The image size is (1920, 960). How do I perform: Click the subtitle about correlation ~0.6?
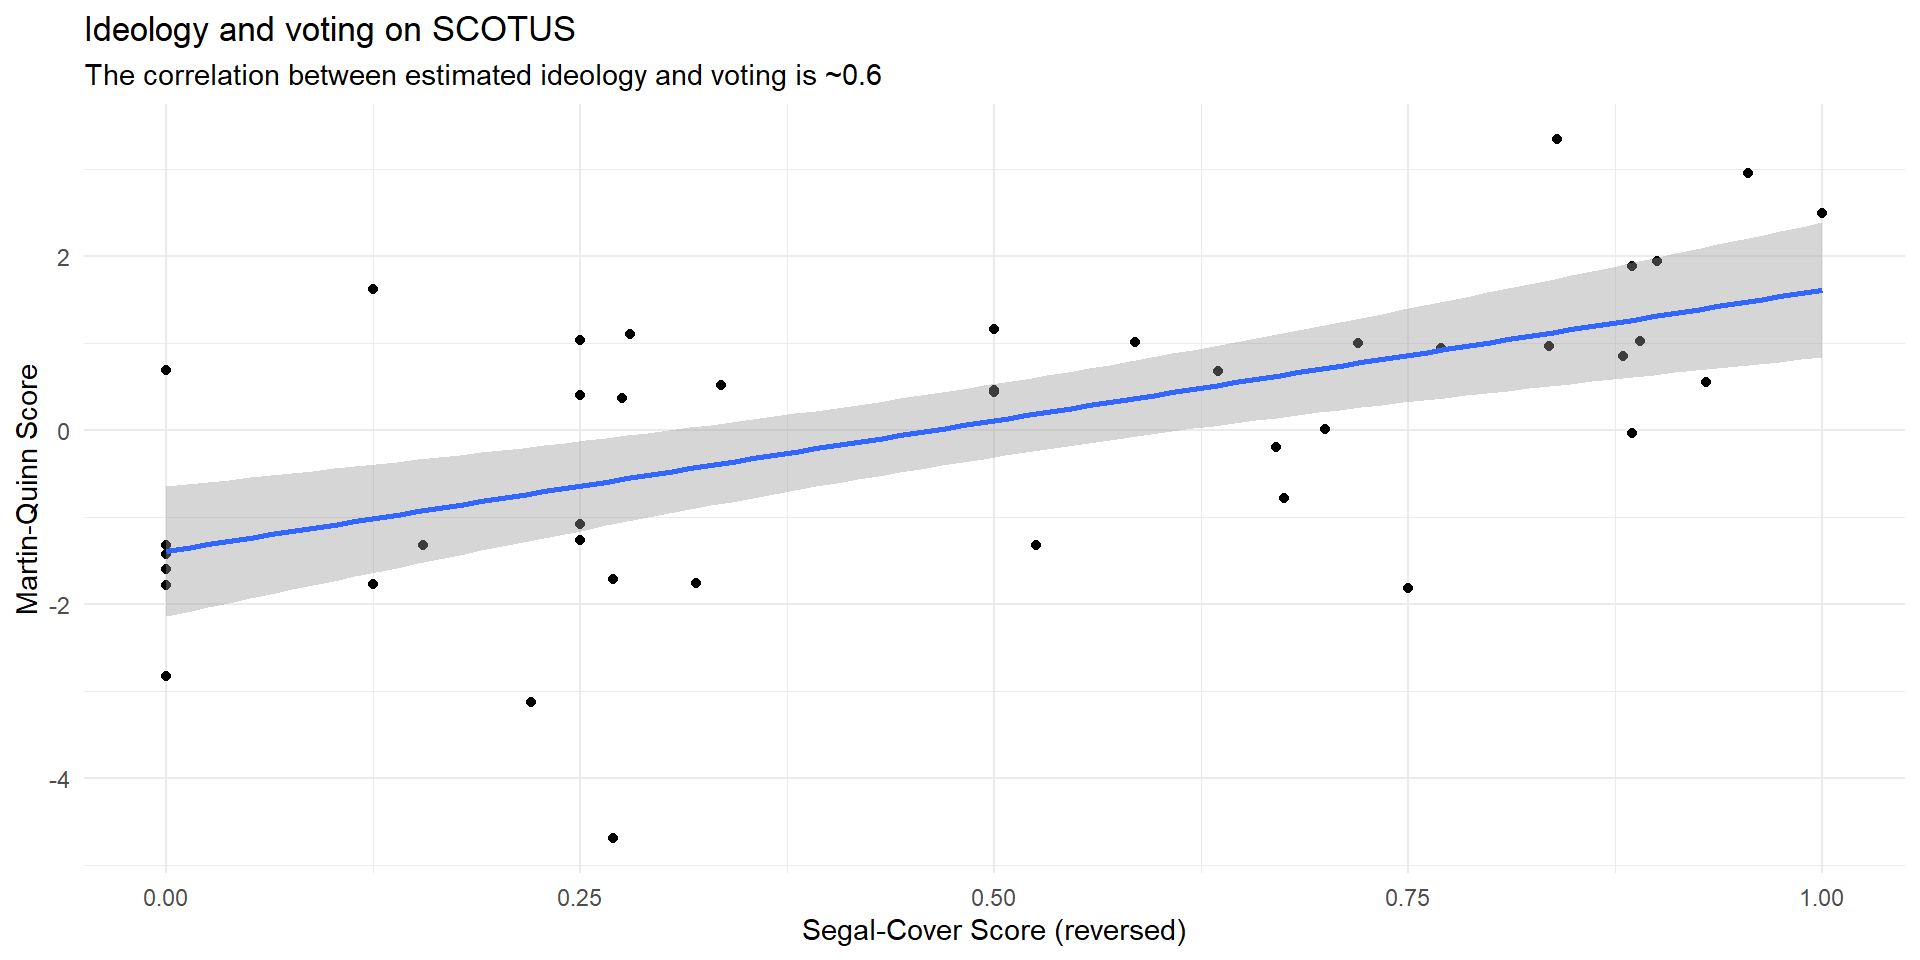(x=483, y=76)
